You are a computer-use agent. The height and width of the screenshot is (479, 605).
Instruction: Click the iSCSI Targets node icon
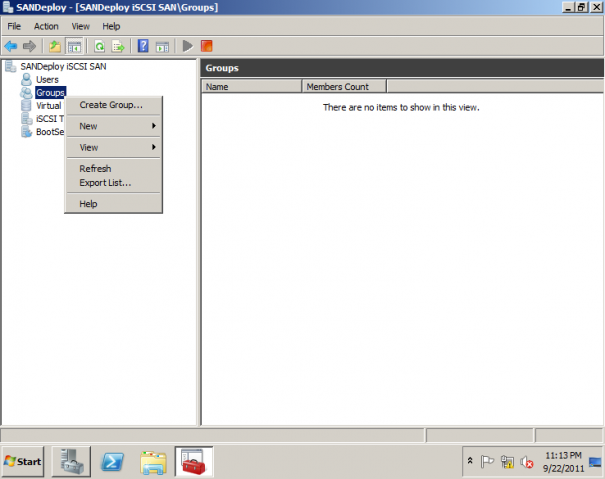[27, 118]
